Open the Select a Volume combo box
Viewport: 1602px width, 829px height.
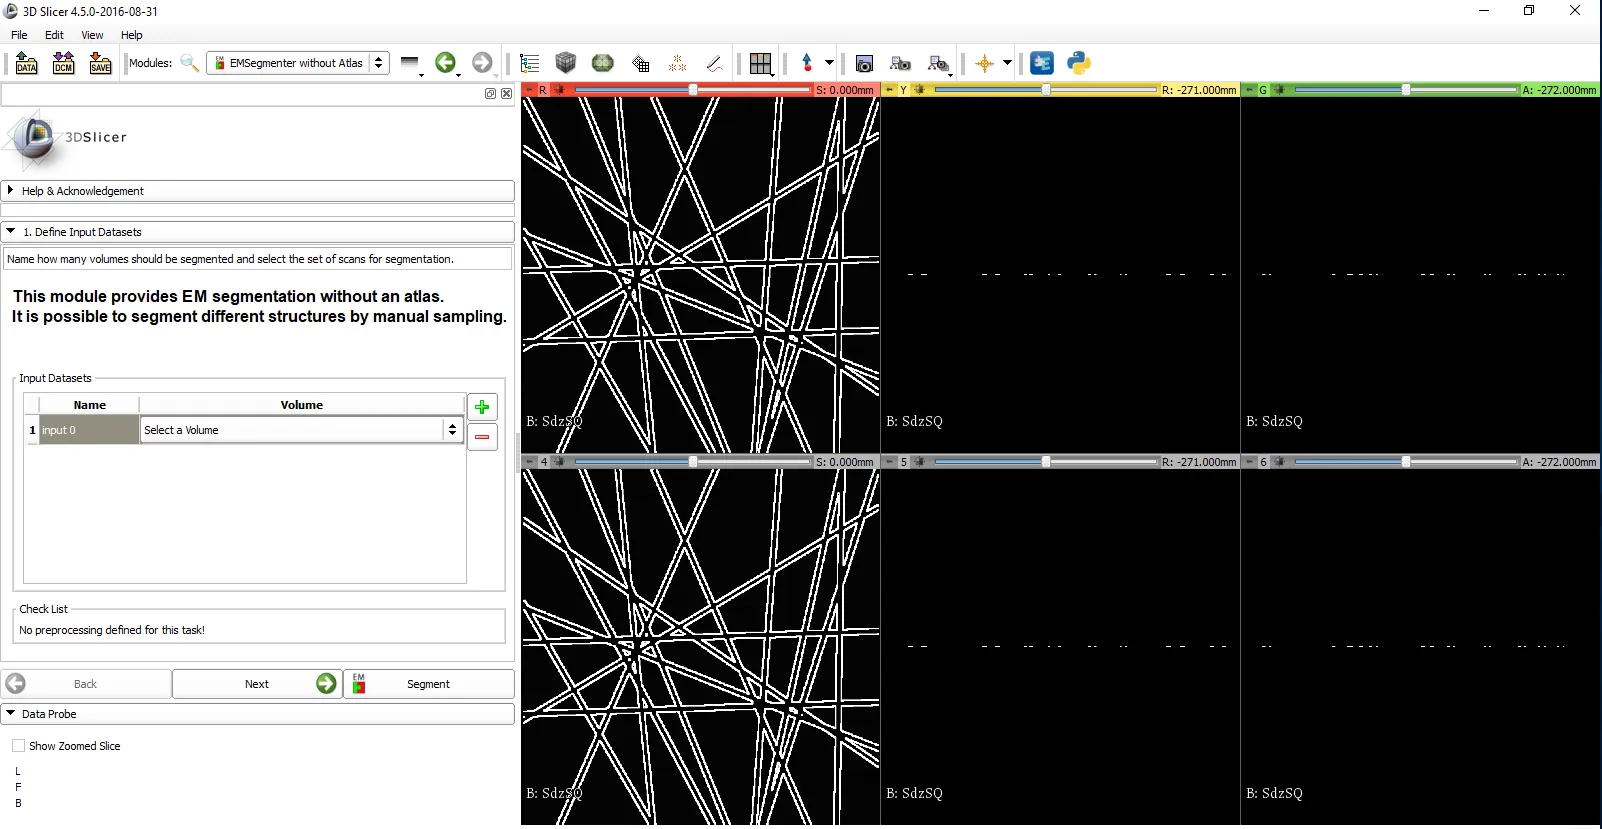[x=301, y=430]
